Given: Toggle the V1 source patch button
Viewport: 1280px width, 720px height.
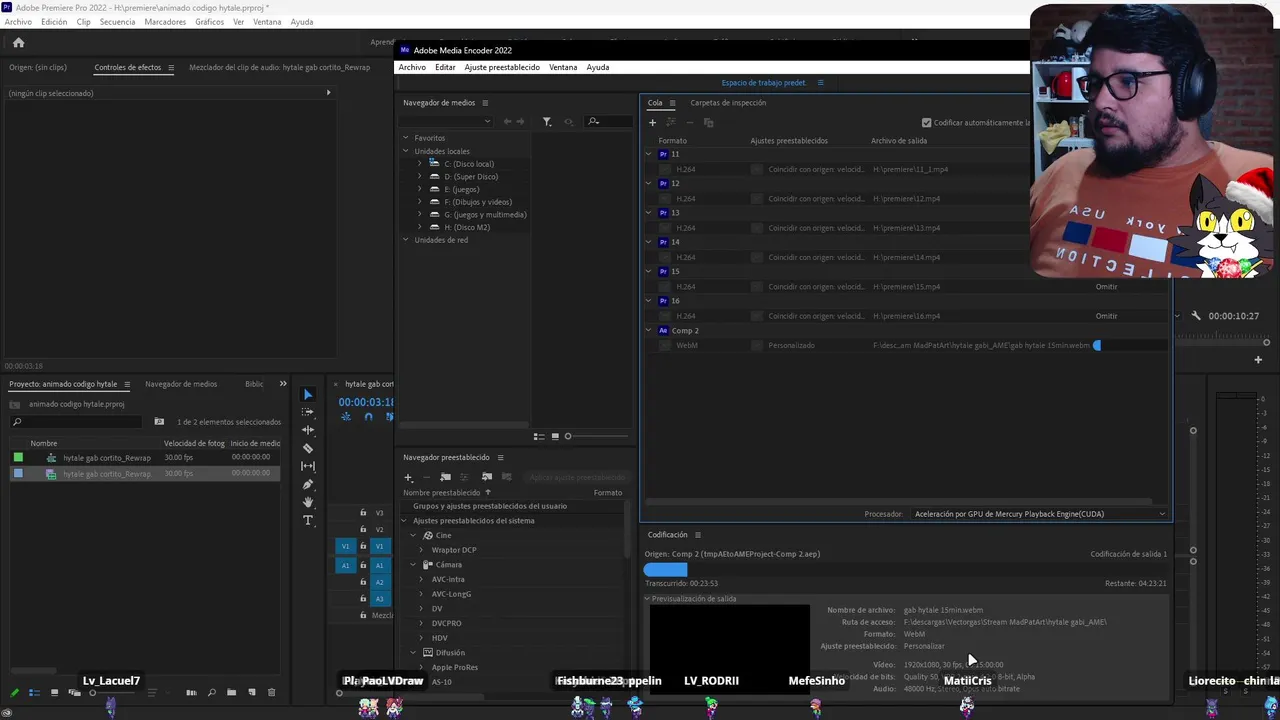Looking at the screenshot, I should tap(346, 546).
